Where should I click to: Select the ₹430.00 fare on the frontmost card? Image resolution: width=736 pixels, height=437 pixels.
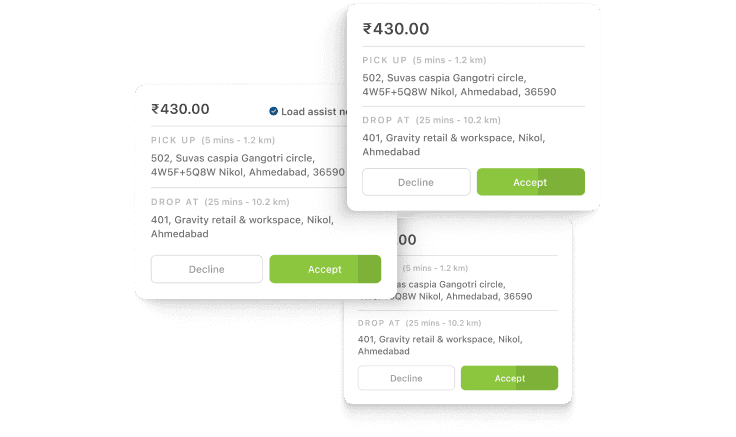[396, 29]
